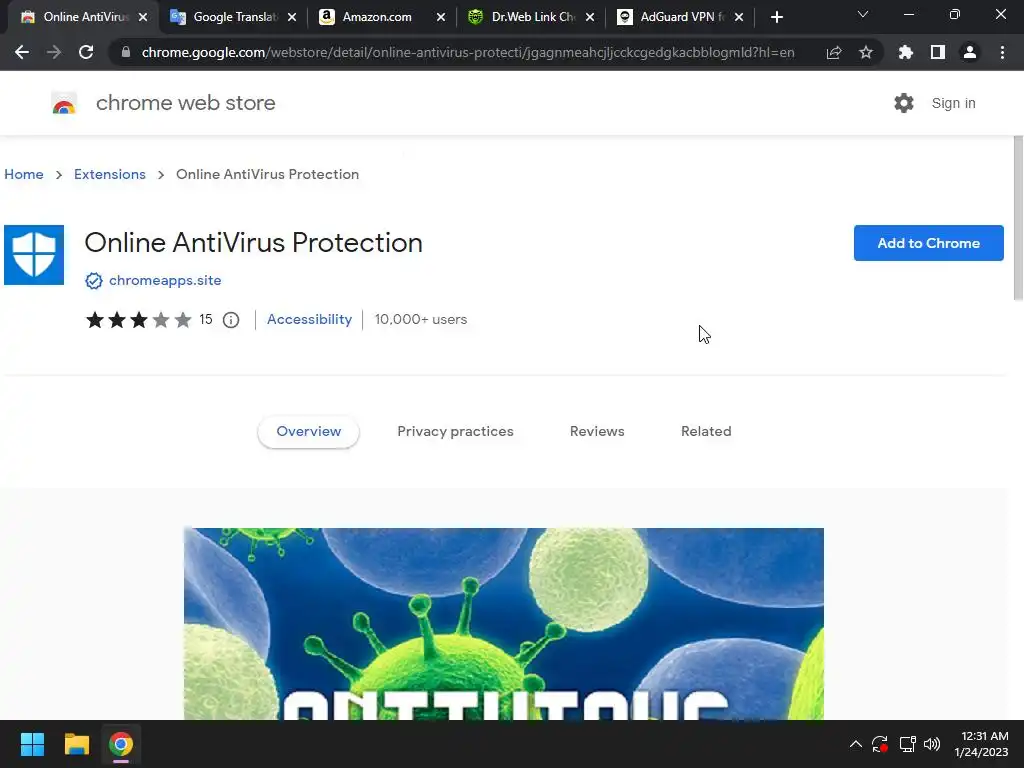Click the page vertical scrollbar
The height and width of the screenshot is (768, 1024).
tap(1018, 219)
